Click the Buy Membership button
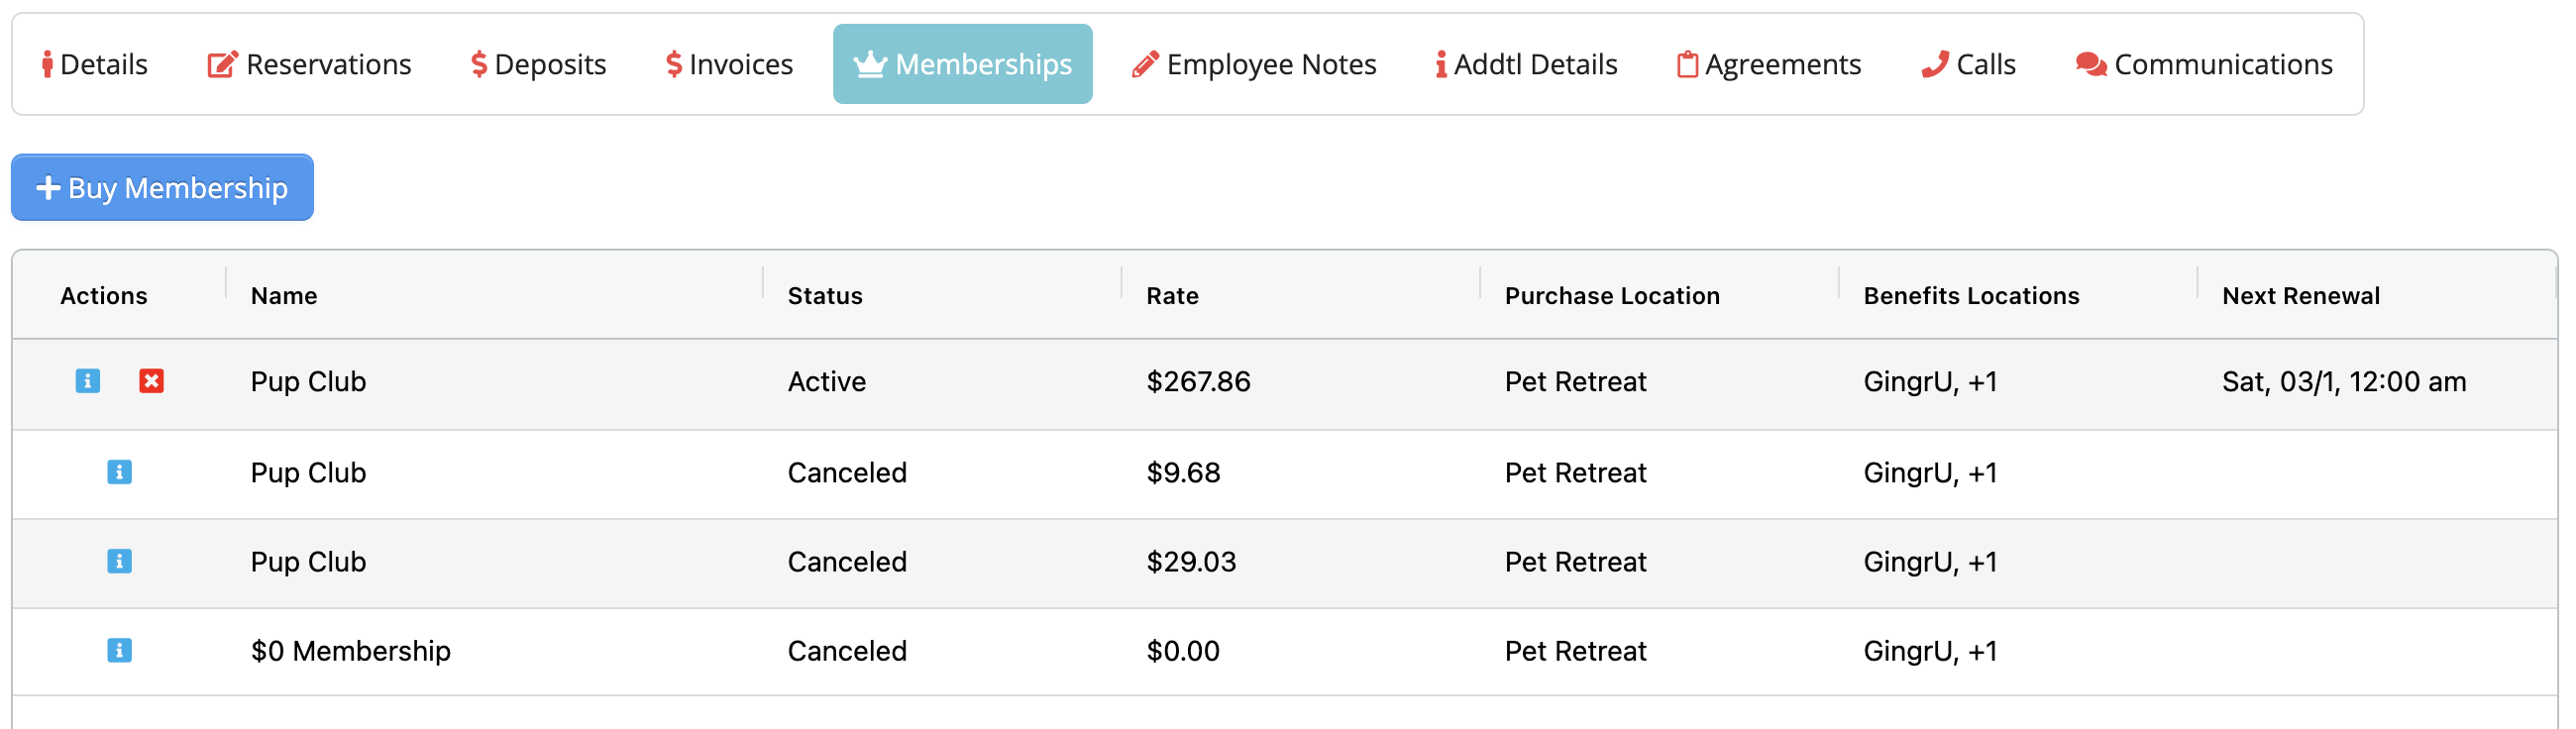The image size is (2576, 729). pos(162,187)
